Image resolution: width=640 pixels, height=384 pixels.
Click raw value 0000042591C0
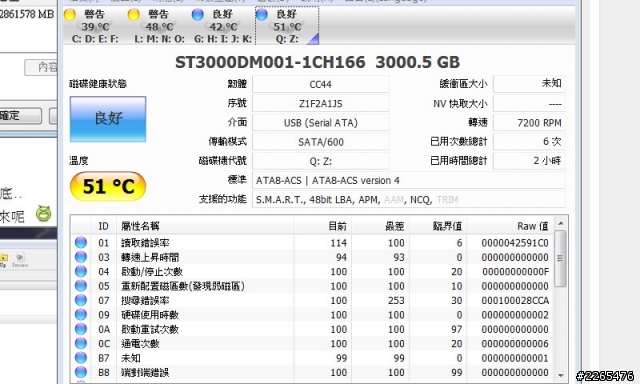pyautogui.click(x=515, y=243)
